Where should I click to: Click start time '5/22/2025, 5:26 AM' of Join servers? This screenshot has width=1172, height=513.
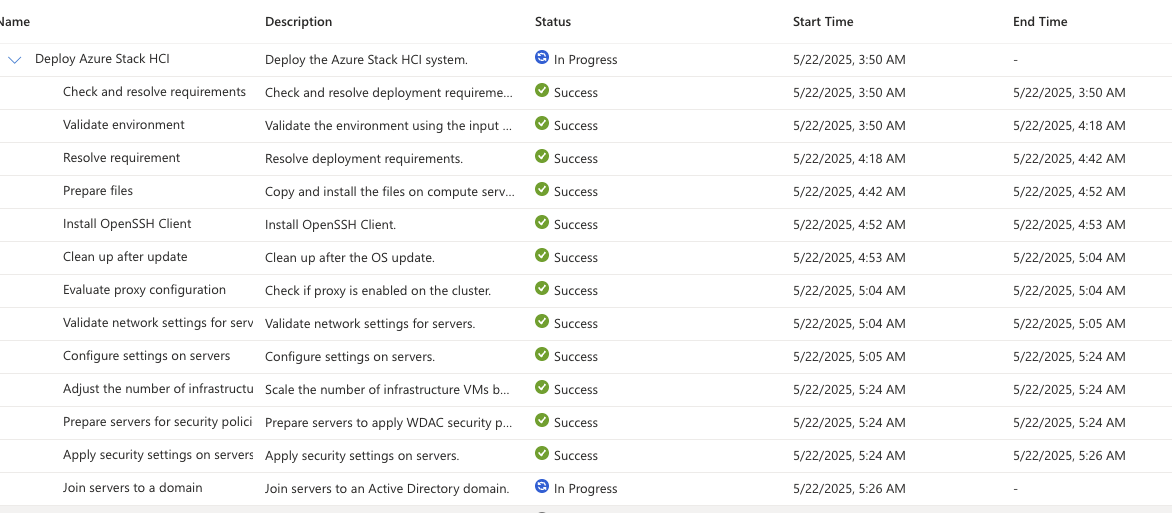849,488
